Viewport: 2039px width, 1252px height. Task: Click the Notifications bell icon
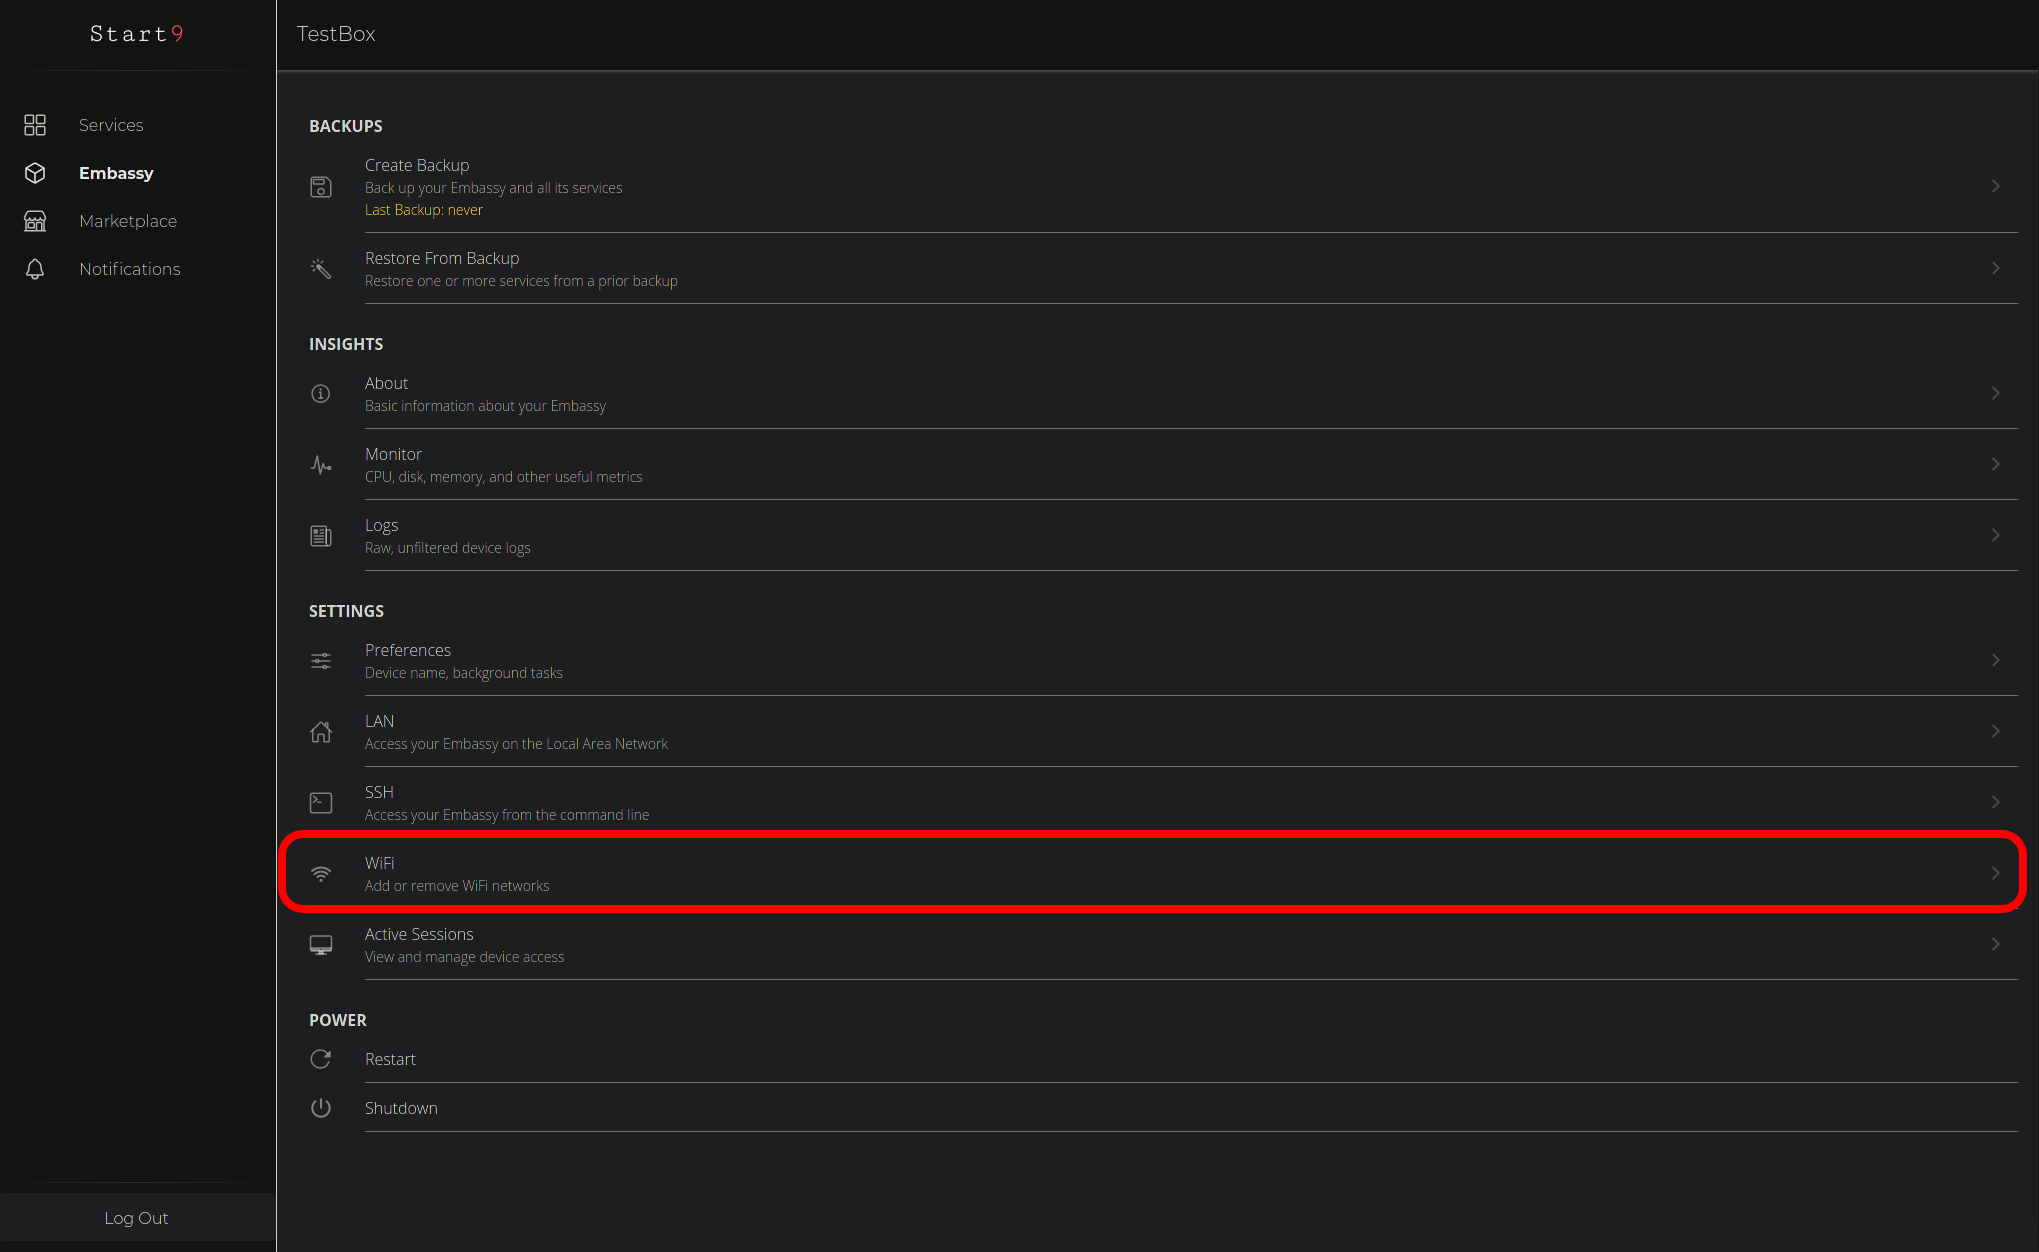tap(35, 269)
